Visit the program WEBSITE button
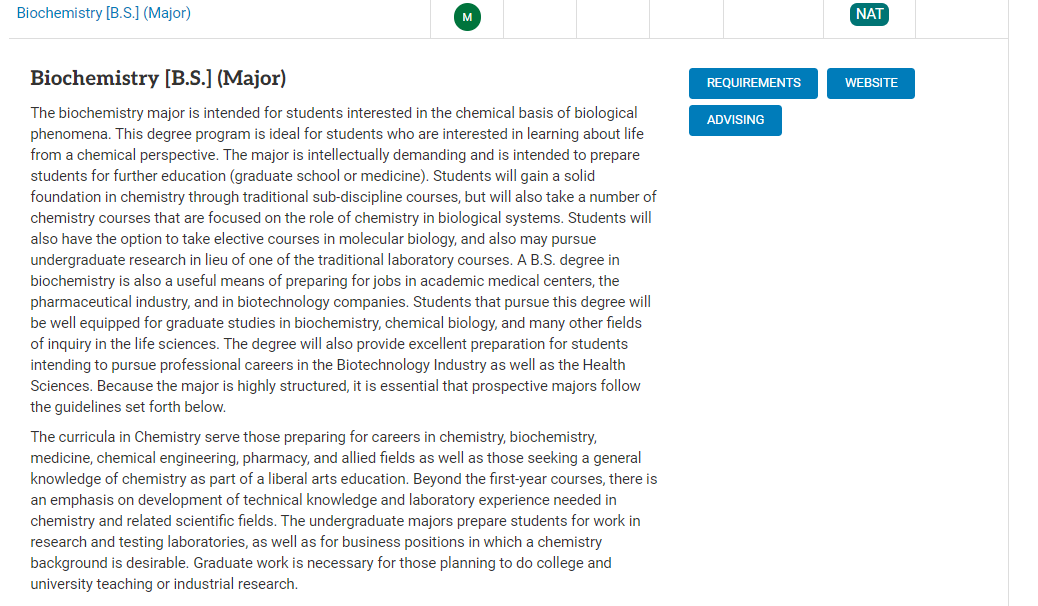 click(871, 83)
